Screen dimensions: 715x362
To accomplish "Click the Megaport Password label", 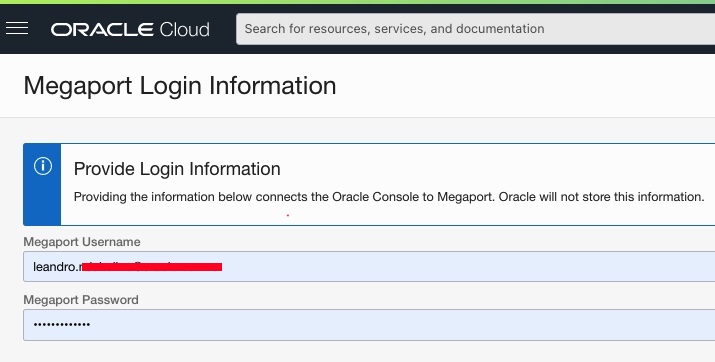I will 81,300.
